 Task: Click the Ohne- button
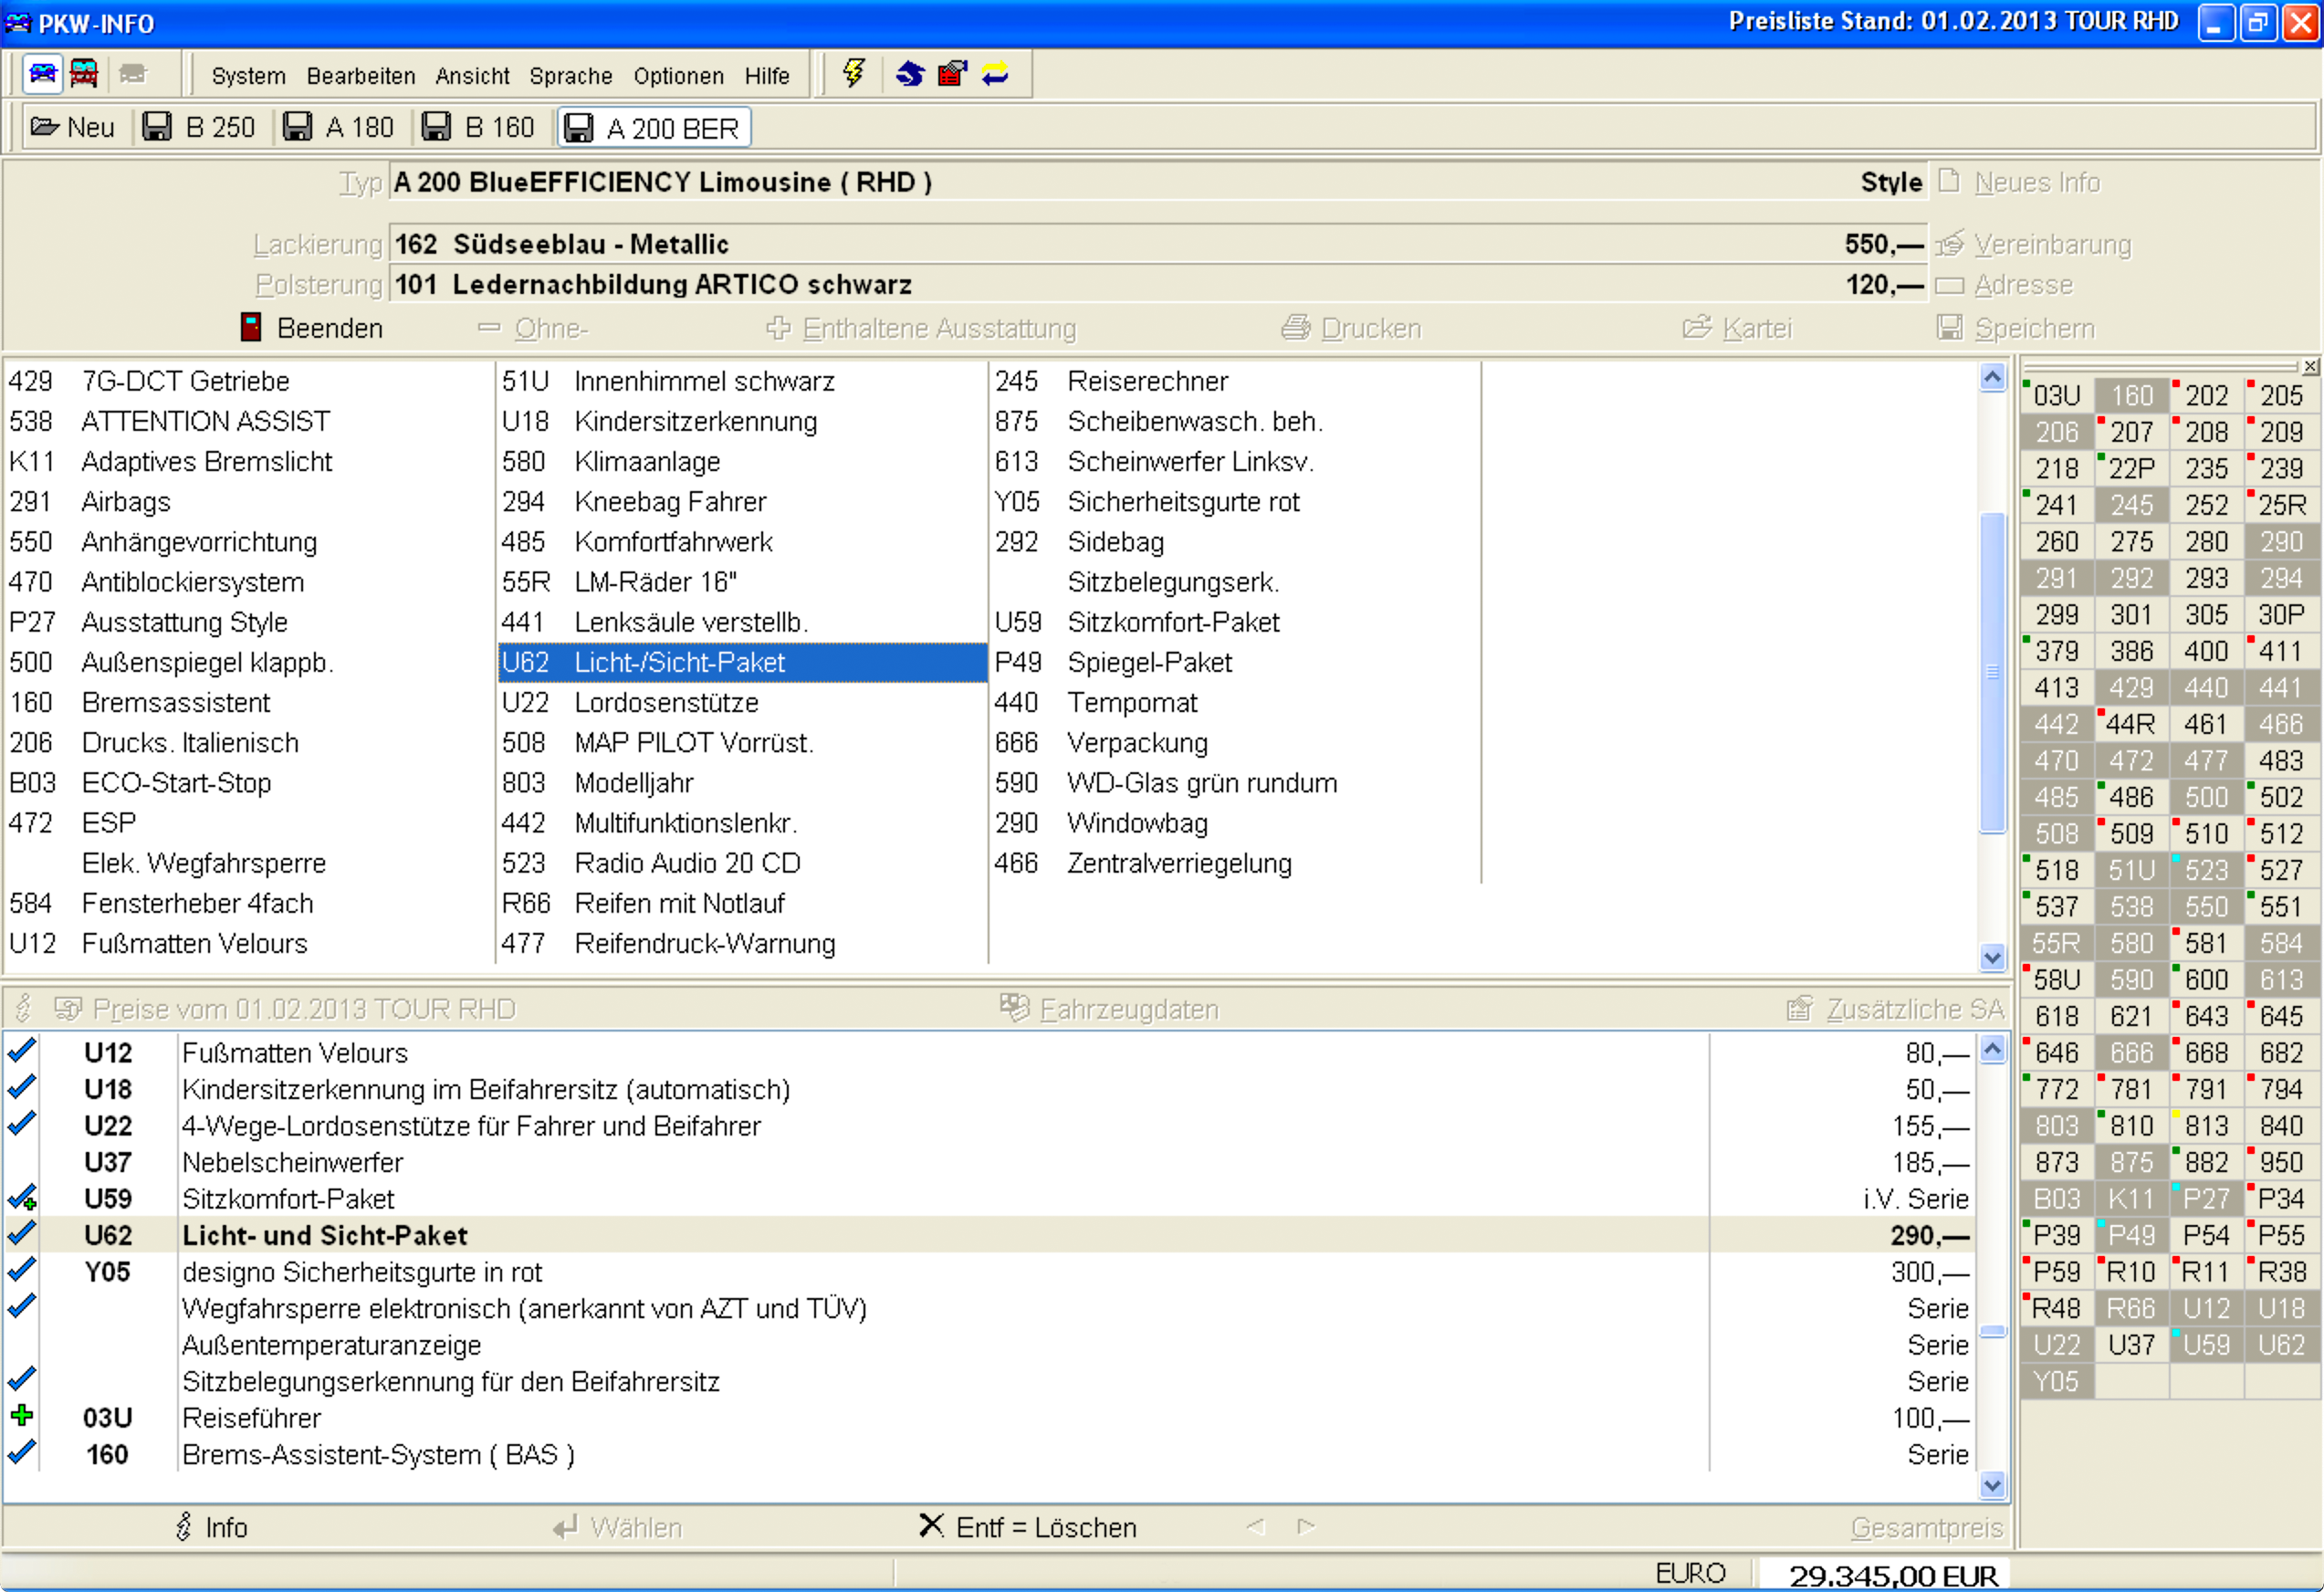tap(533, 328)
